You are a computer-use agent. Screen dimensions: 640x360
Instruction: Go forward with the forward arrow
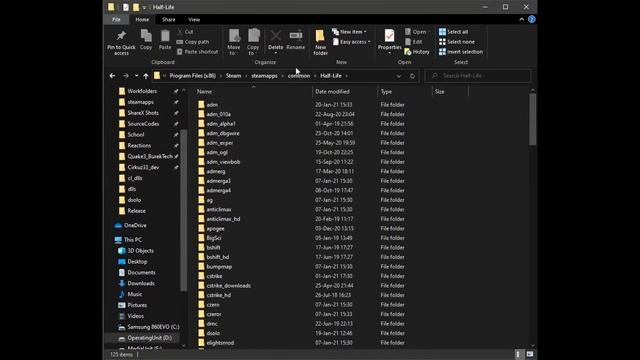pos(126,76)
